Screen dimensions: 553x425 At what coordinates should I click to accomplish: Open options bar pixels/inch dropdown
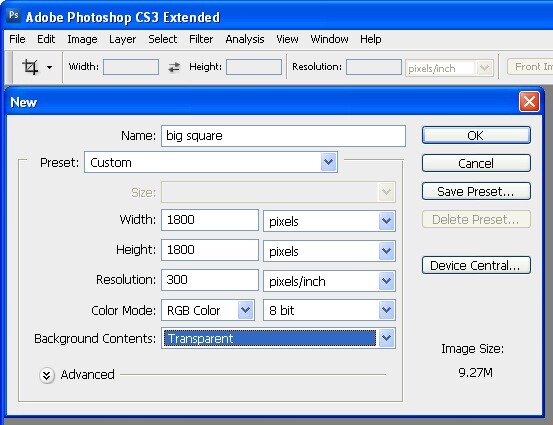(x=449, y=68)
